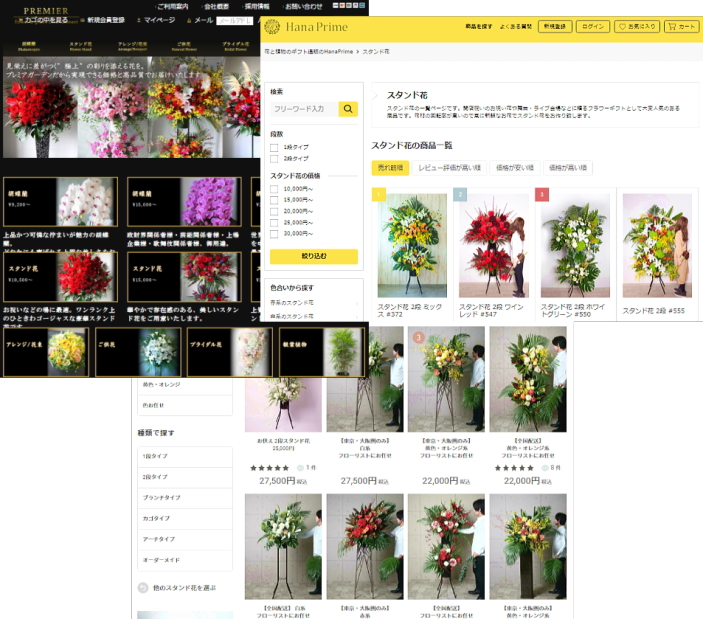Click the フリーワード入力 search field
Viewport: 703px width, 619px height.
(x=304, y=109)
